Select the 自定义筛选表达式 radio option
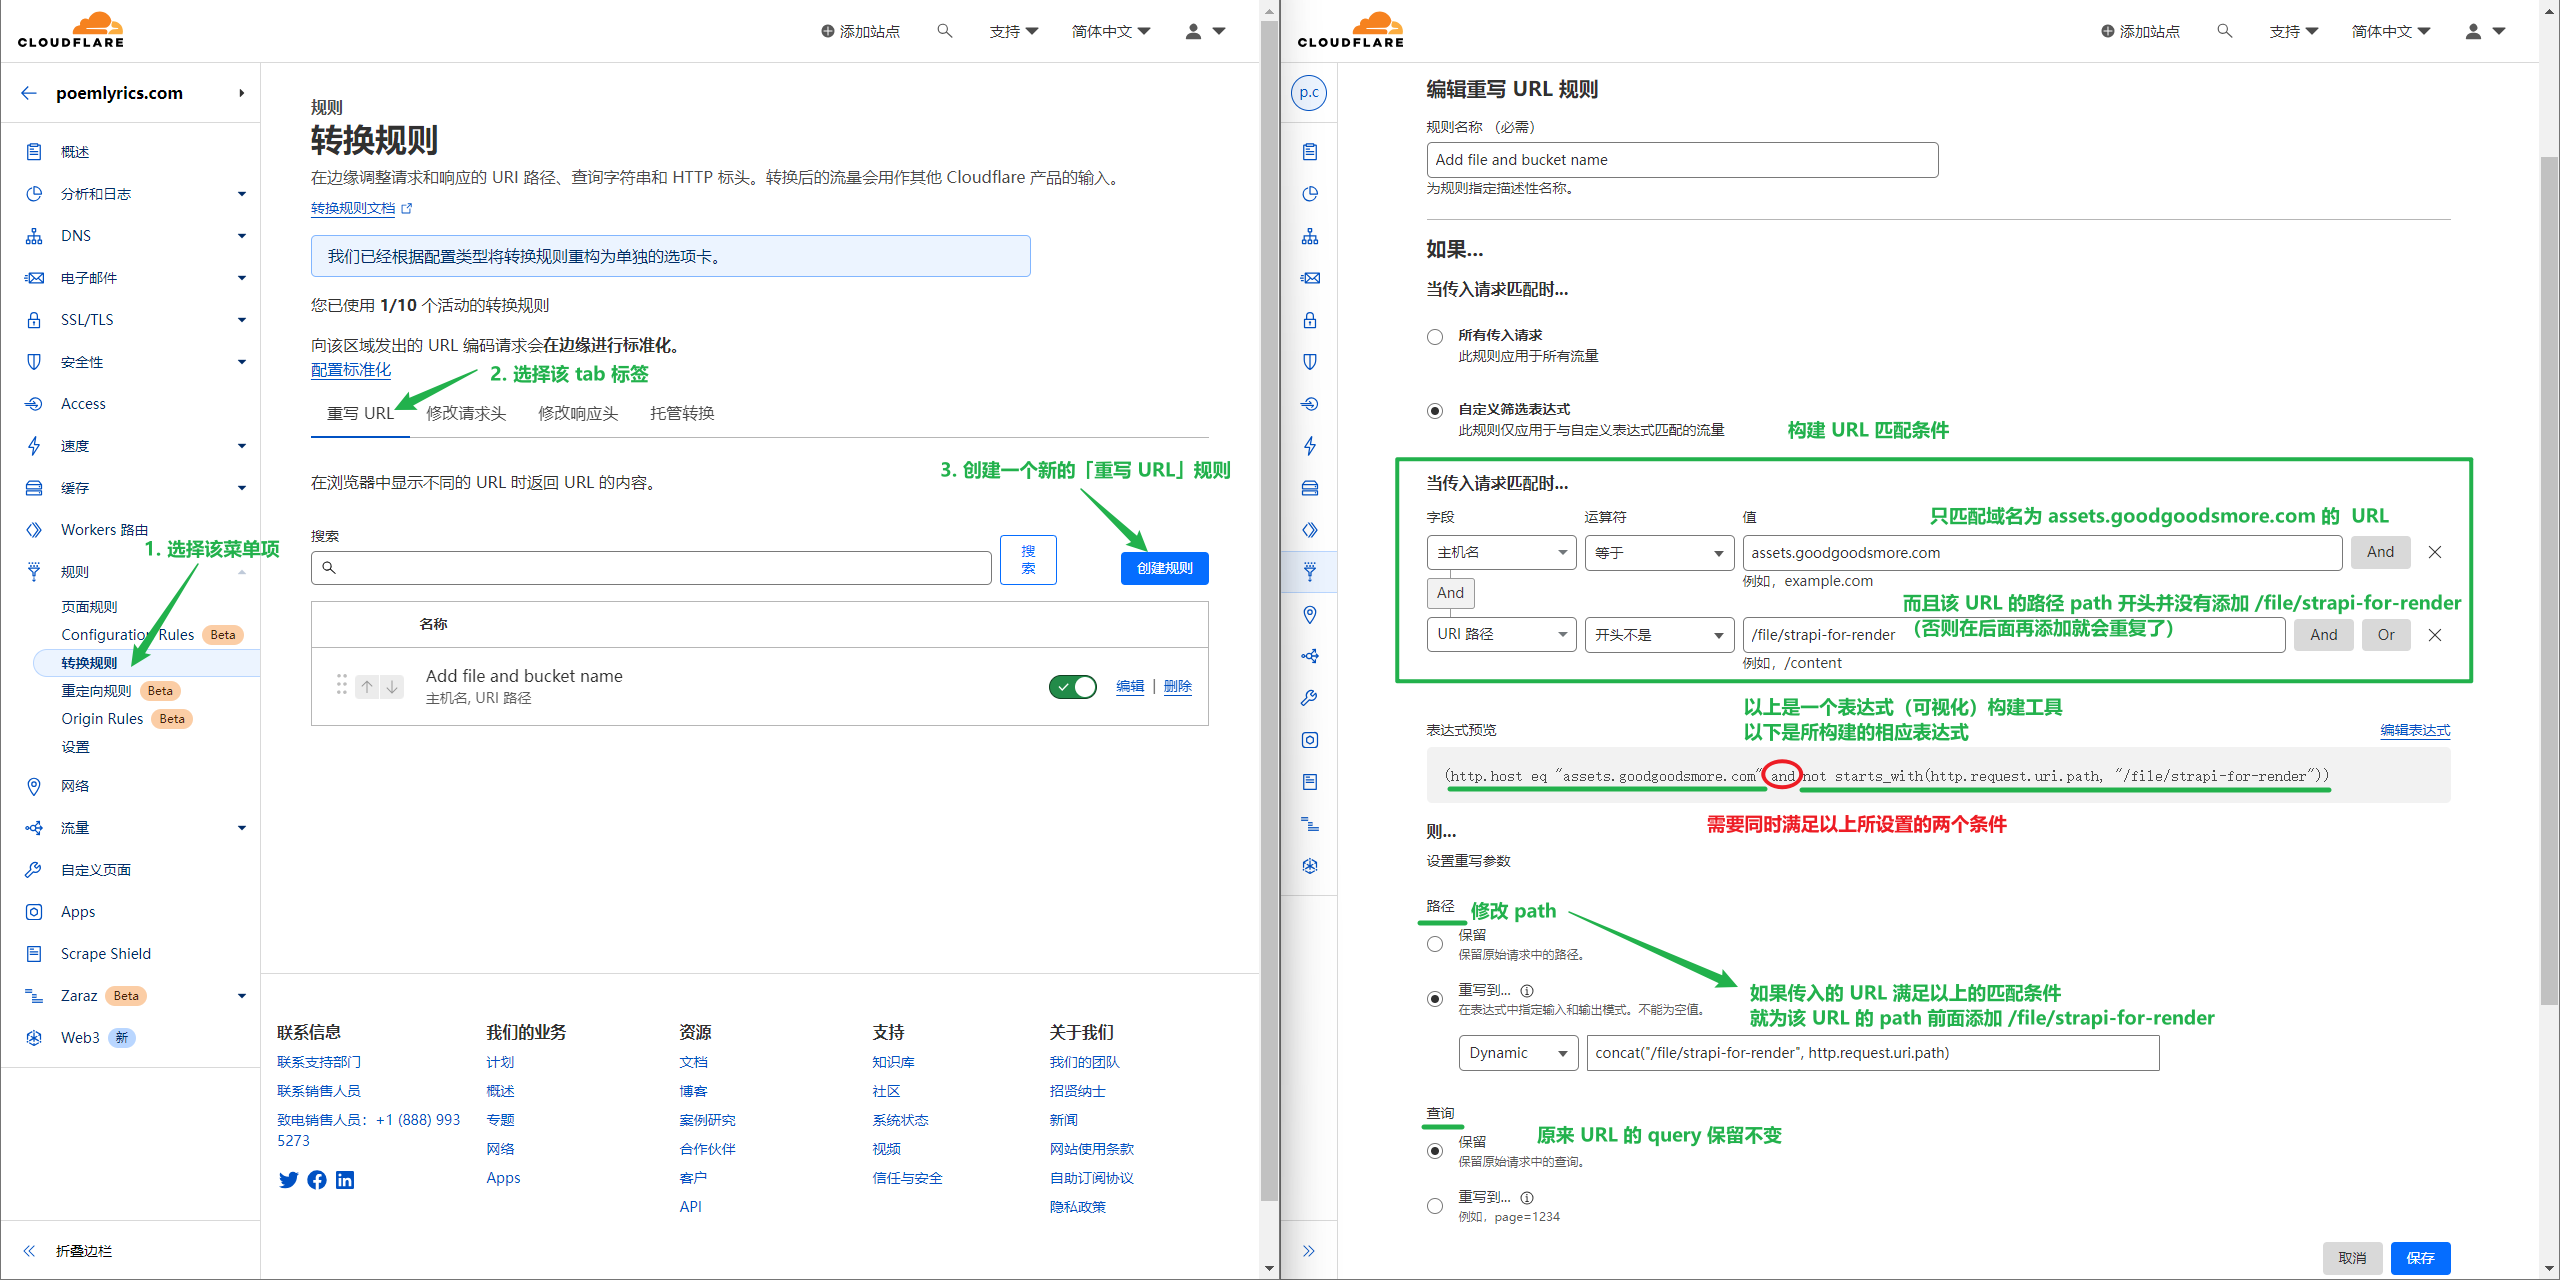The width and height of the screenshot is (2560, 1280). [1435, 411]
